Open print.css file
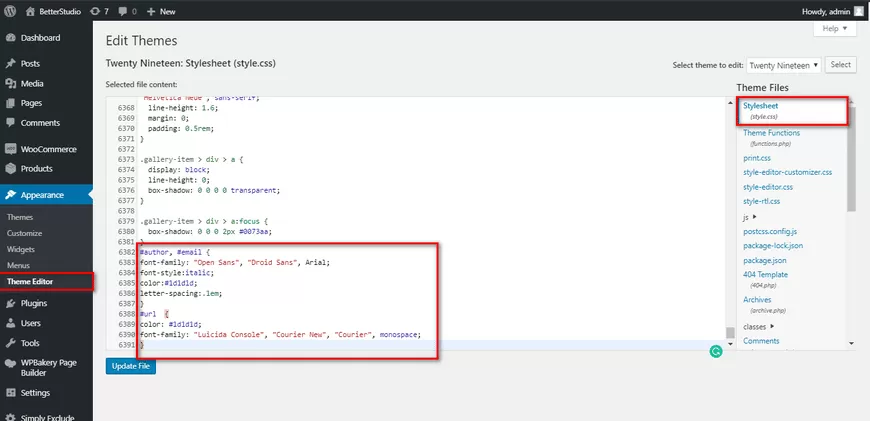 [757, 158]
